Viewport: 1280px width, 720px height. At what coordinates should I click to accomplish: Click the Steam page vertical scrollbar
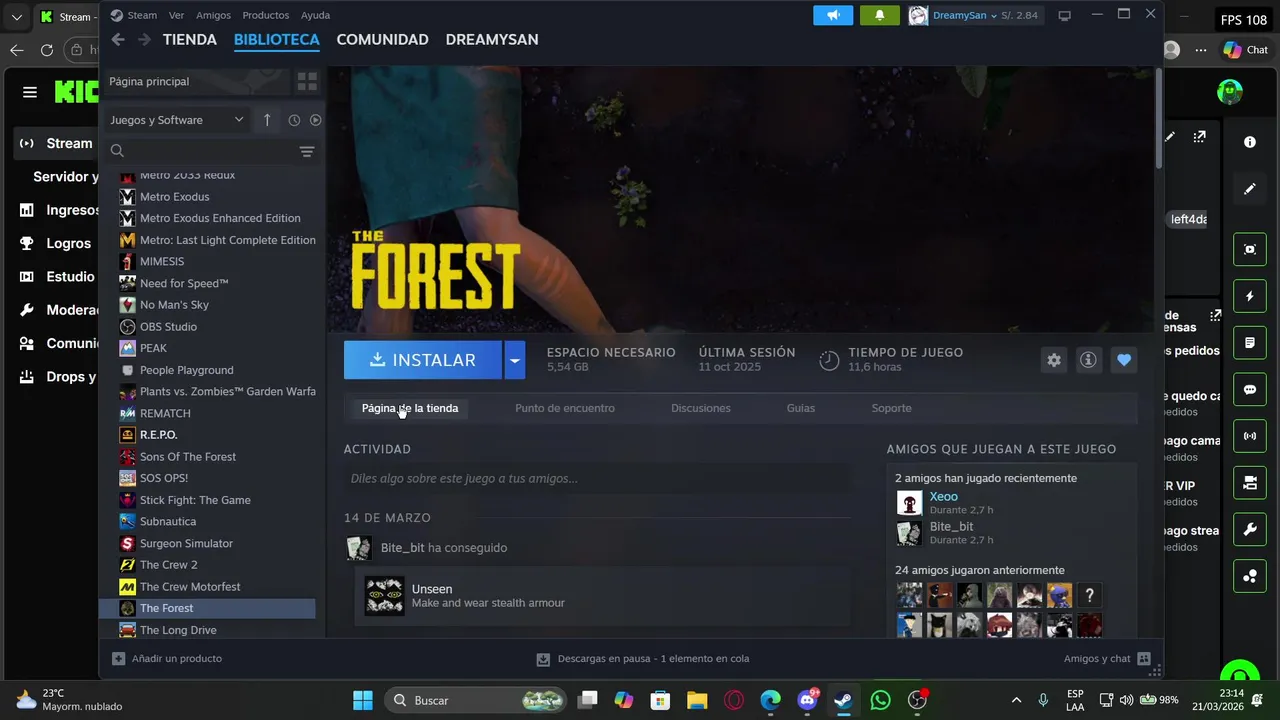click(x=1159, y=118)
